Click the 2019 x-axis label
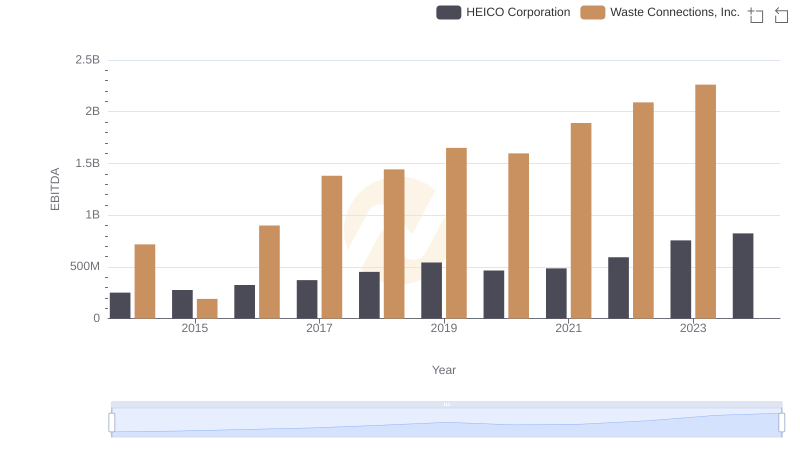This screenshot has height=461, width=800. point(444,328)
